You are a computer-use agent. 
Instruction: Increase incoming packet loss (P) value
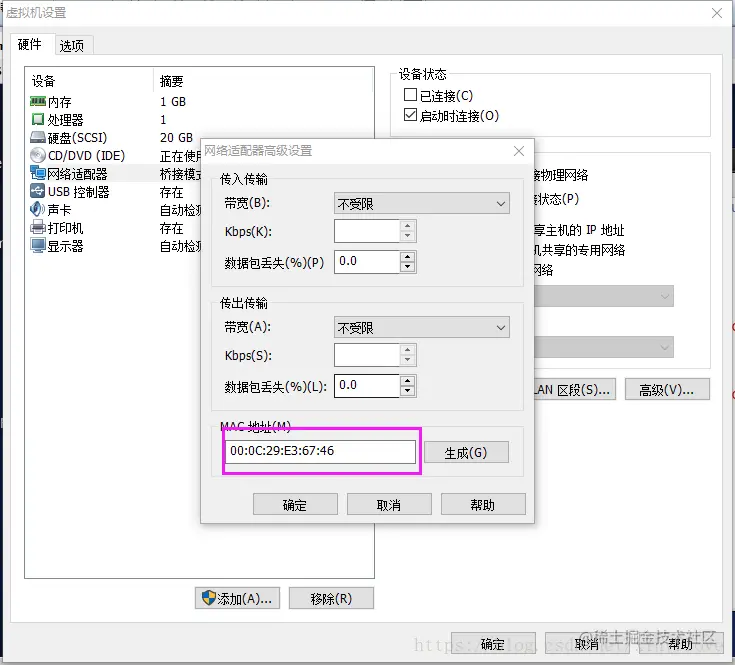(x=407, y=256)
